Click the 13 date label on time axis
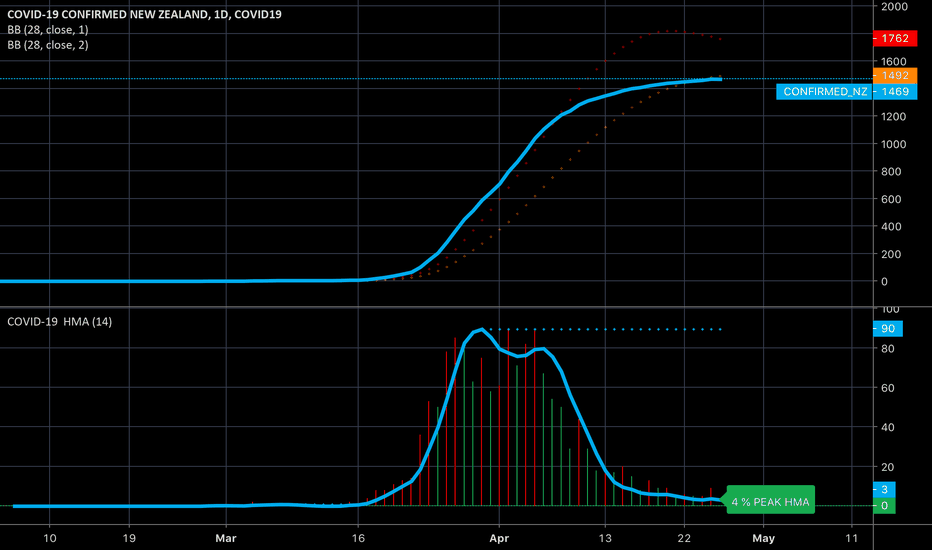This screenshot has height=550, width=932. pos(605,538)
